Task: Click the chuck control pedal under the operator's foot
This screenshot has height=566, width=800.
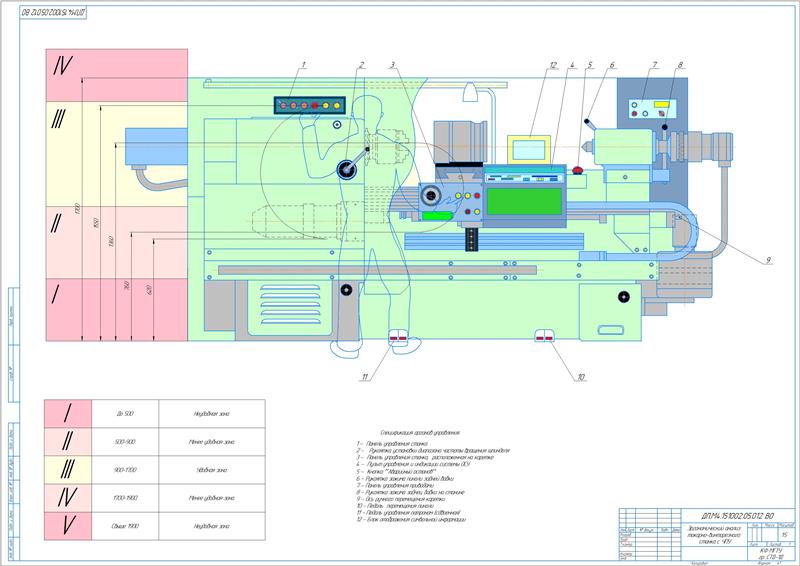Action: (398, 337)
